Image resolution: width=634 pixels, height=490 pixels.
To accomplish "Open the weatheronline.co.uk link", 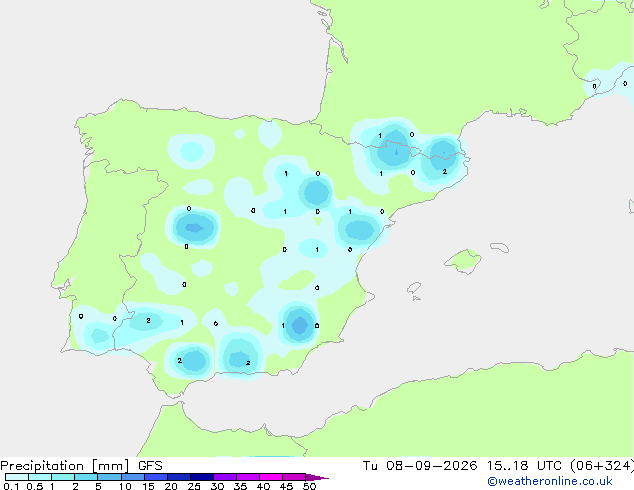I will (550, 481).
